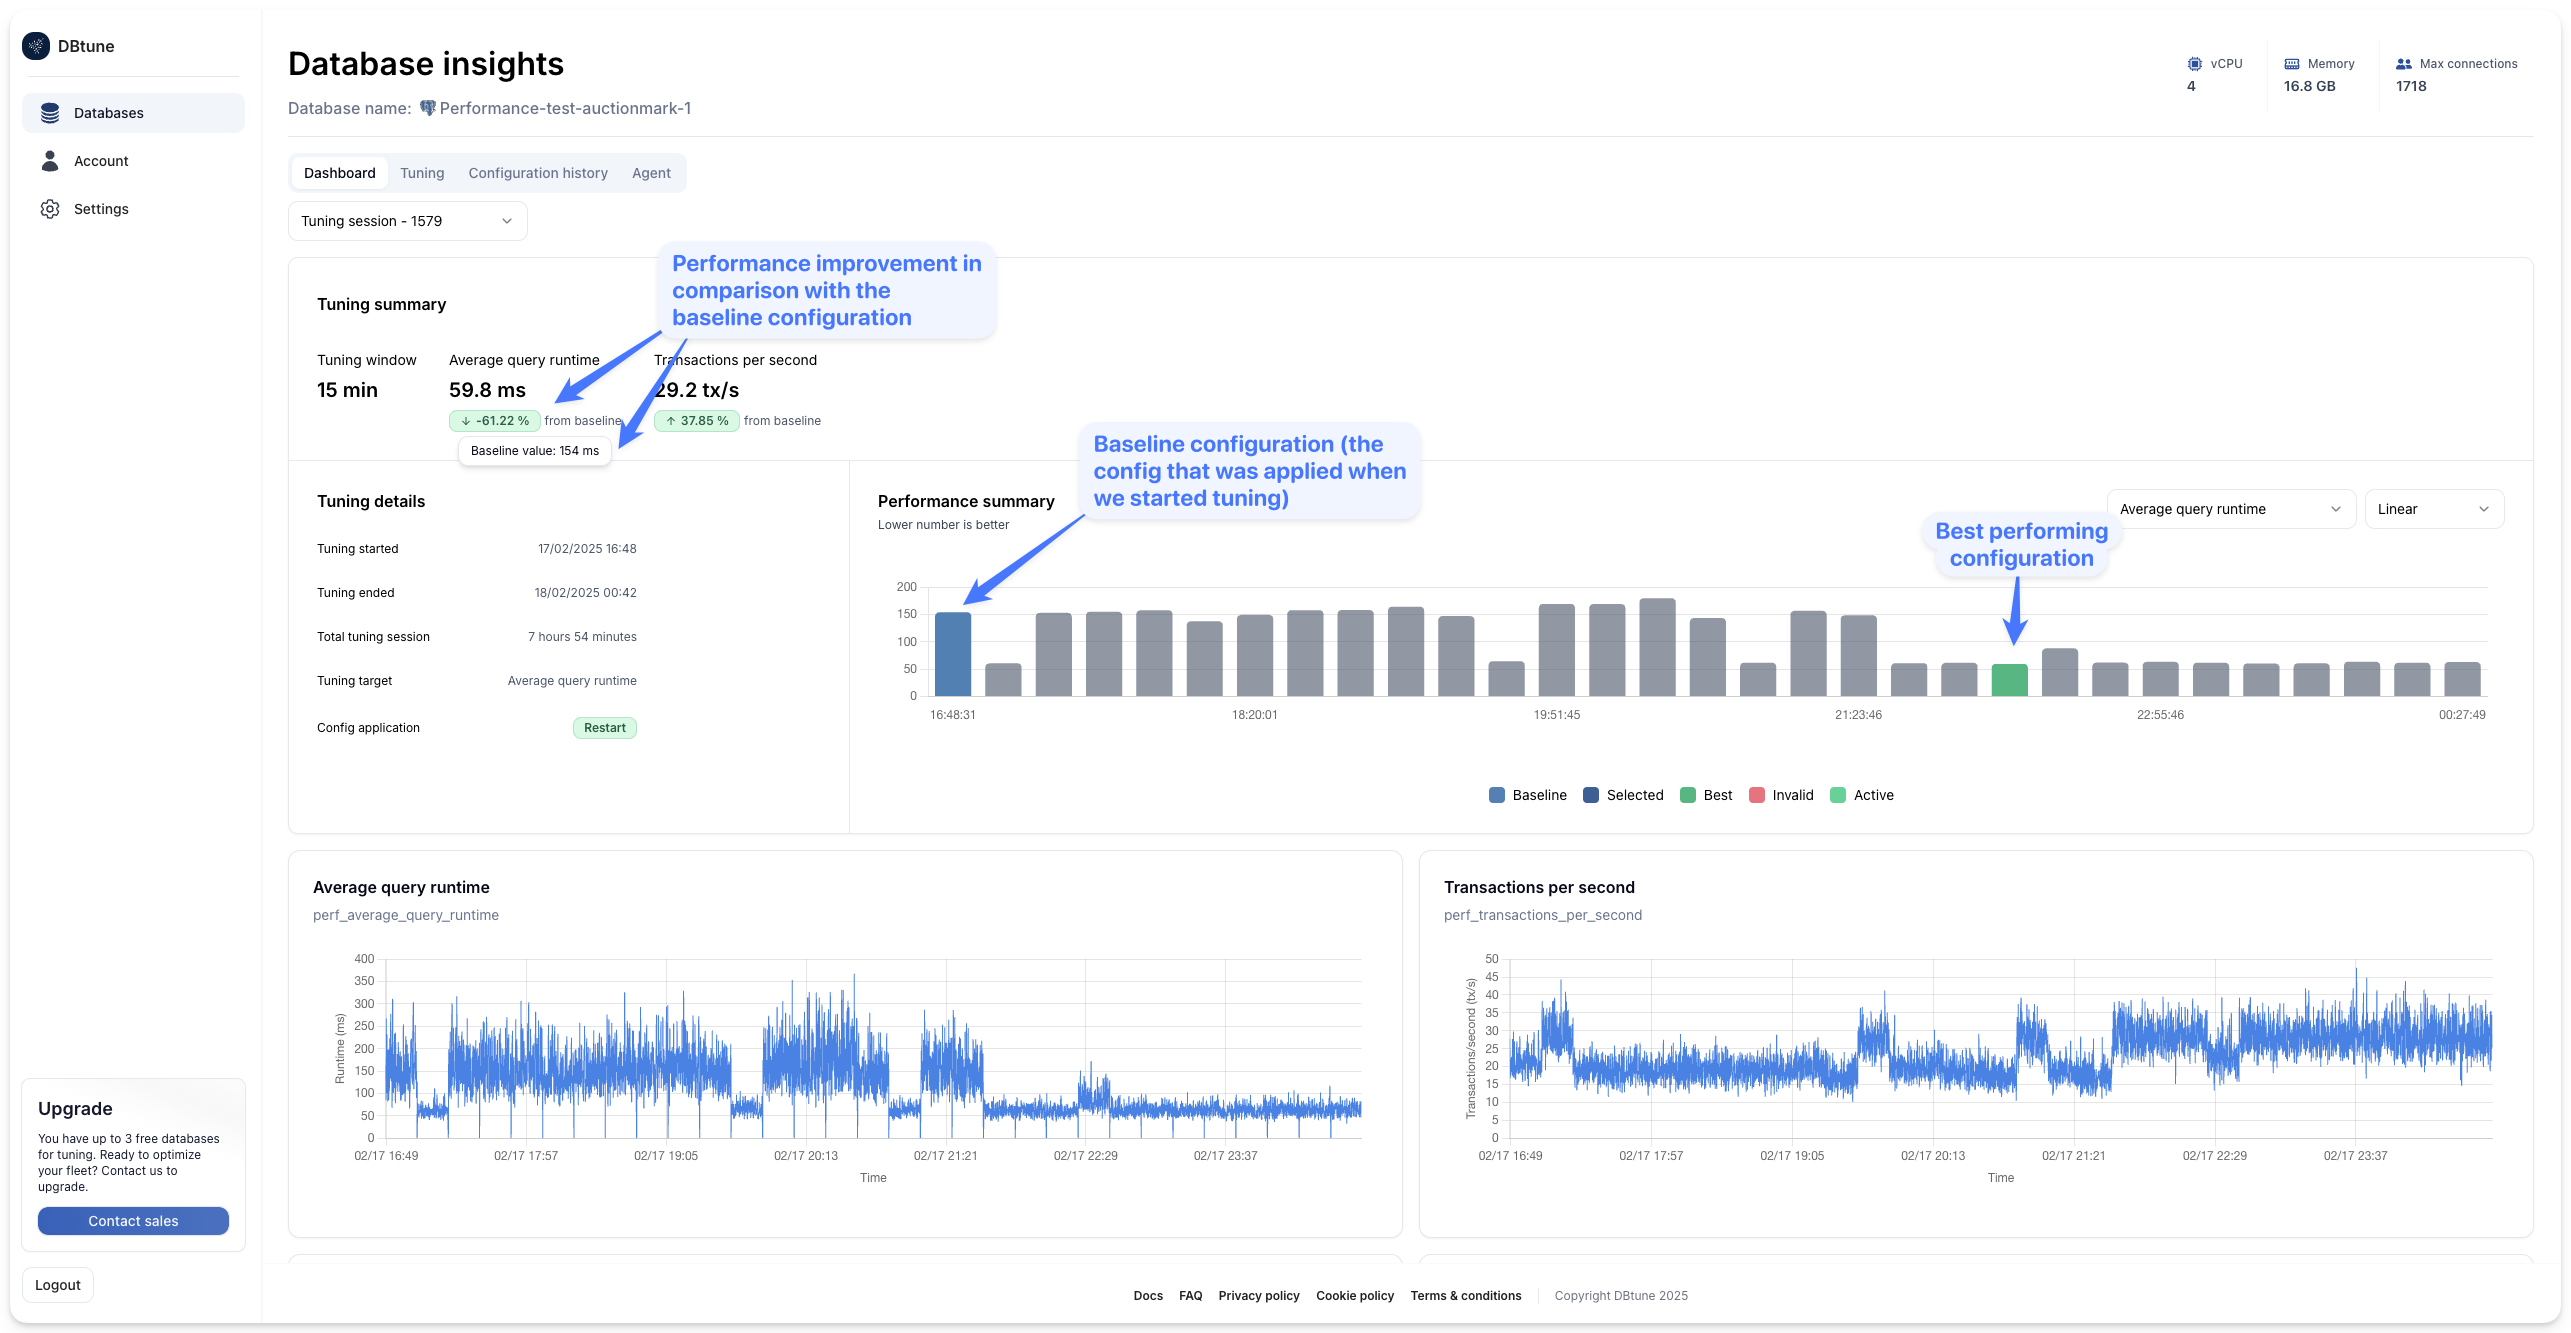Click the Max connections people icon

(x=2404, y=64)
